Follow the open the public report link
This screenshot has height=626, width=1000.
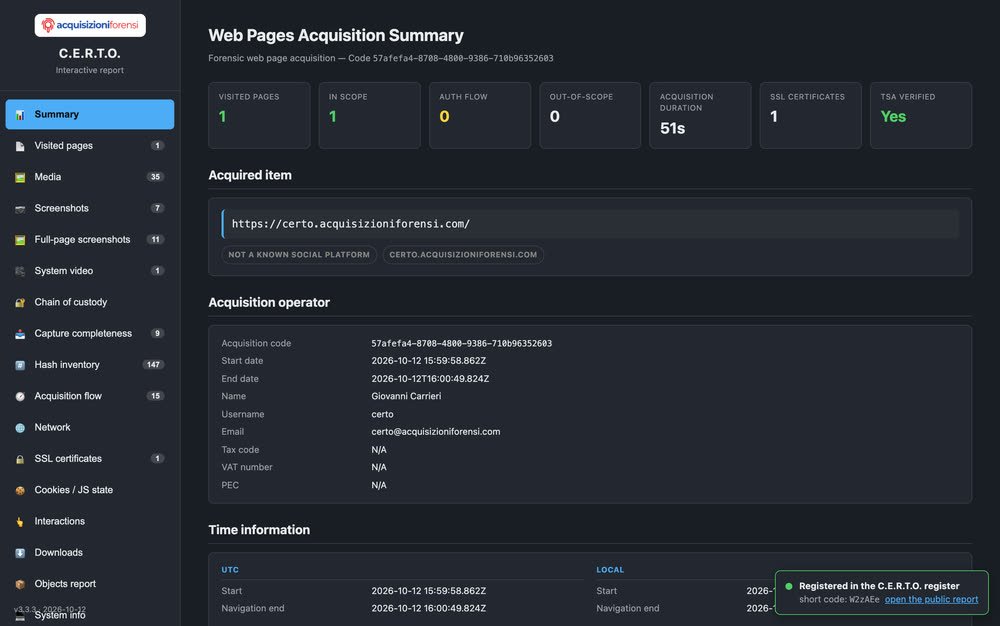point(931,599)
